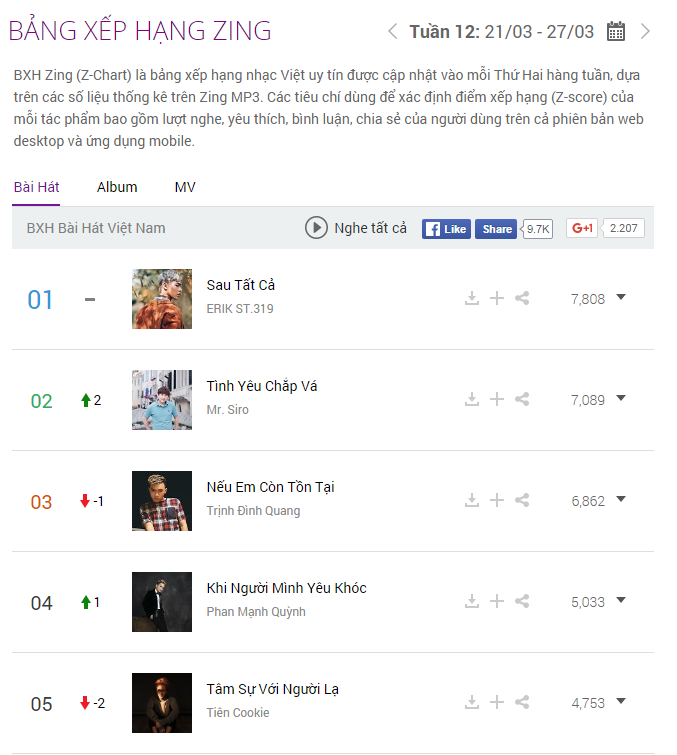Image resolution: width=677 pixels, height=755 pixels.
Task: Open the Tình Yêu Chắp Vá album thumbnail
Action: click(162, 400)
